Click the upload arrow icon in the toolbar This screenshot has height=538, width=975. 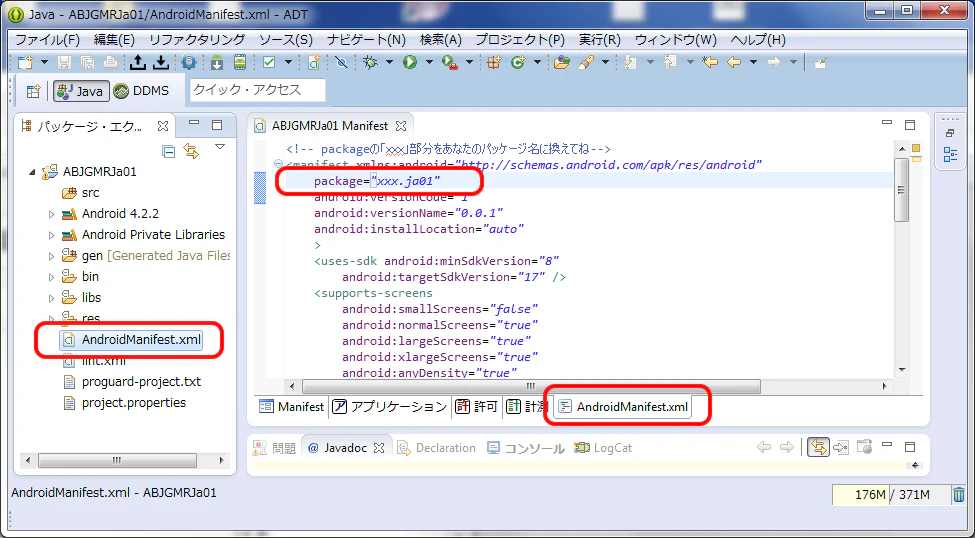coord(137,62)
